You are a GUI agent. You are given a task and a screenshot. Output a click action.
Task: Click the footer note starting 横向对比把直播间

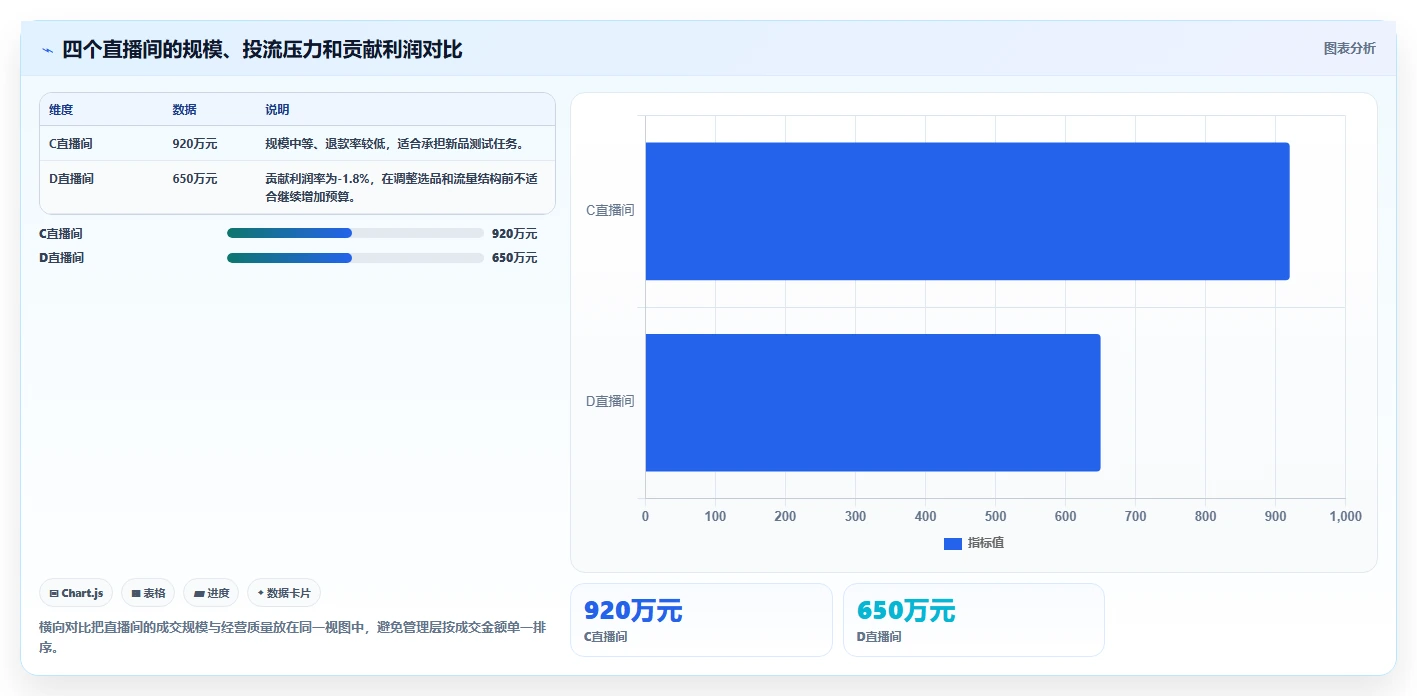pyautogui.click(x=293, y=637)
